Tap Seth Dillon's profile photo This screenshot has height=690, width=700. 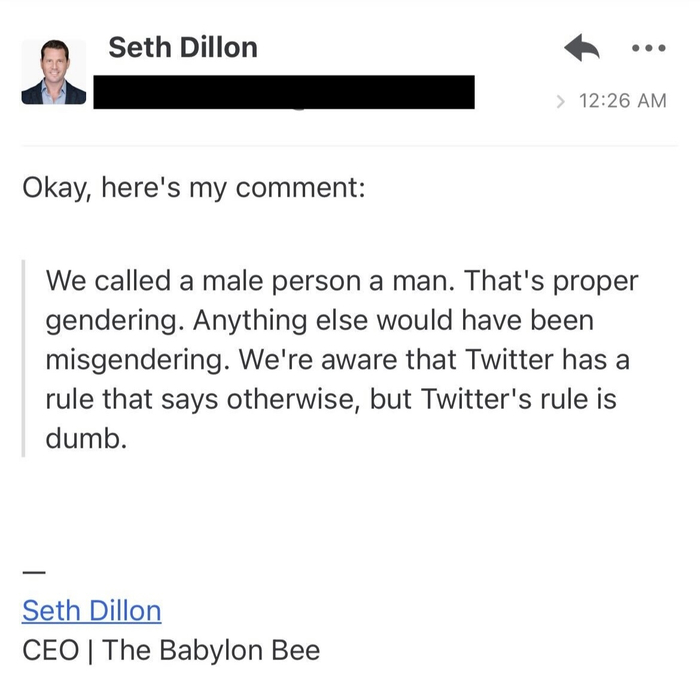click(x=53, y=72)
